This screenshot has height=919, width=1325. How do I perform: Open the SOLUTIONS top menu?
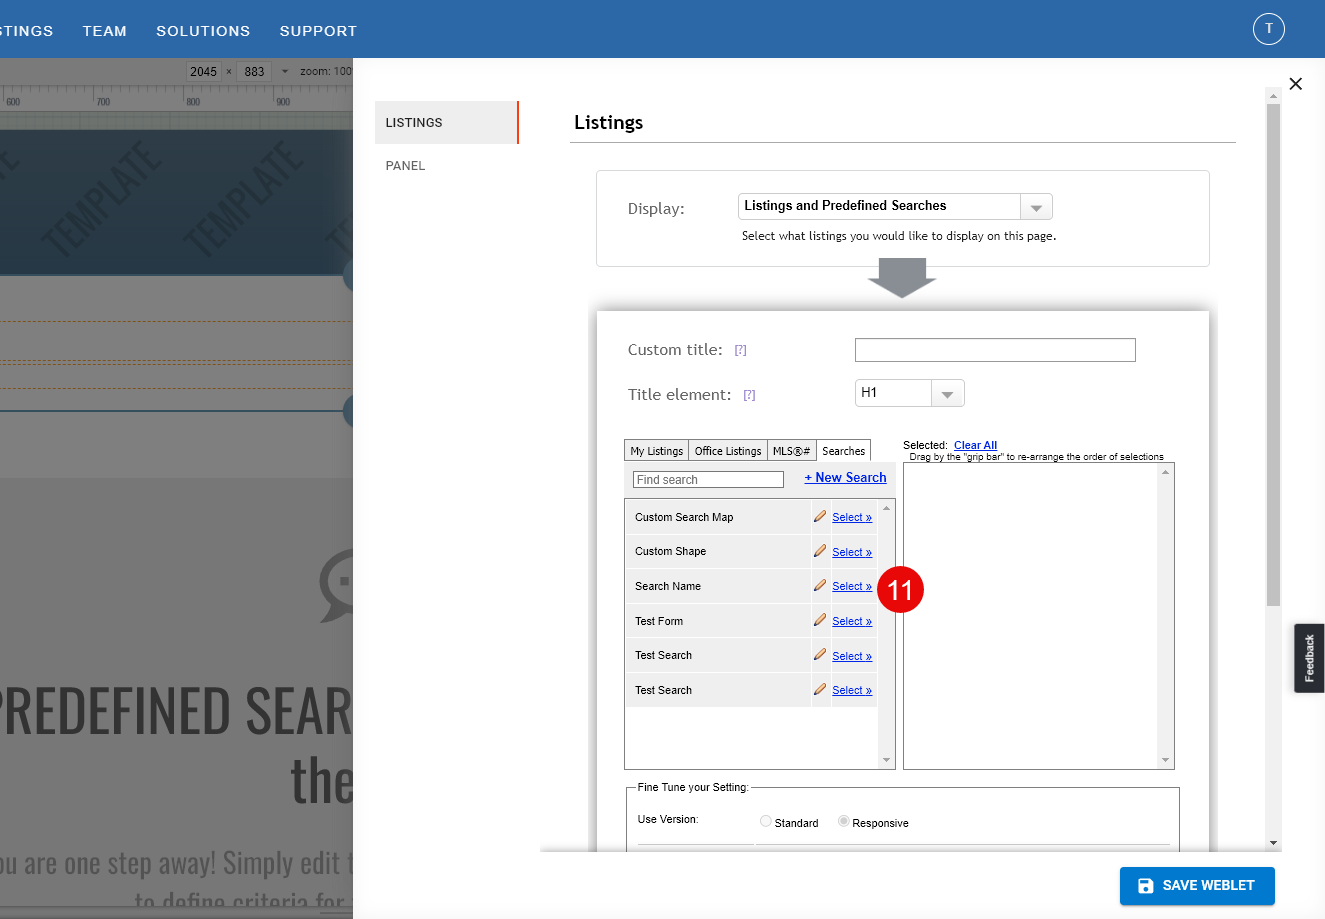pos(203,31)
